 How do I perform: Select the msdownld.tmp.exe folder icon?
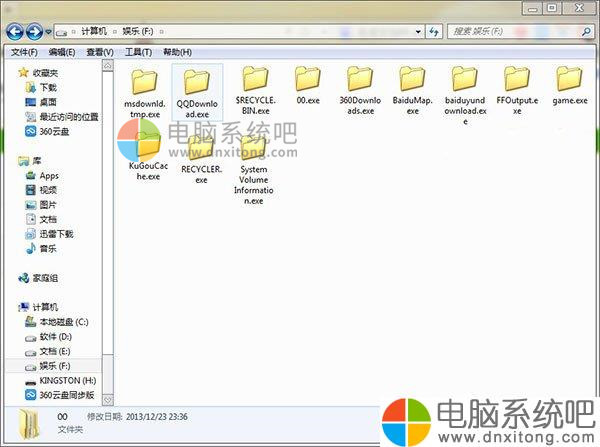tap(145, 82)
